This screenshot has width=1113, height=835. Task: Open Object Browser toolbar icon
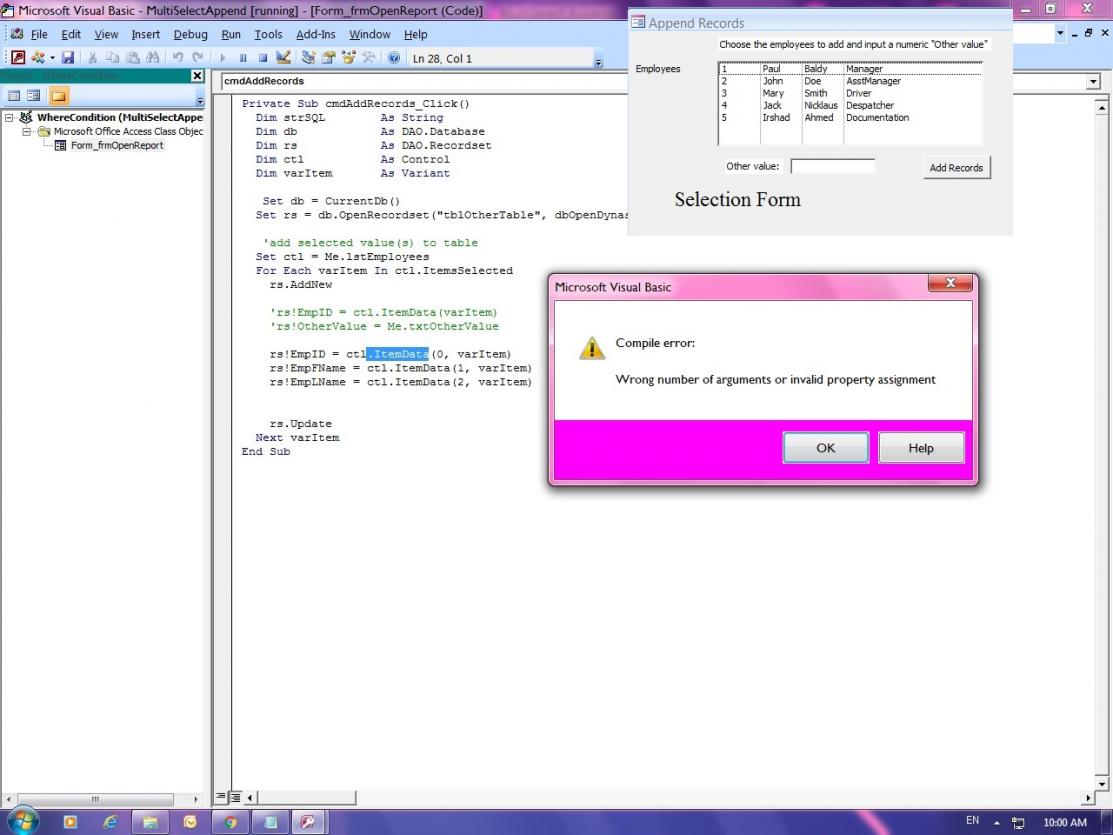(x=348, y=58)
